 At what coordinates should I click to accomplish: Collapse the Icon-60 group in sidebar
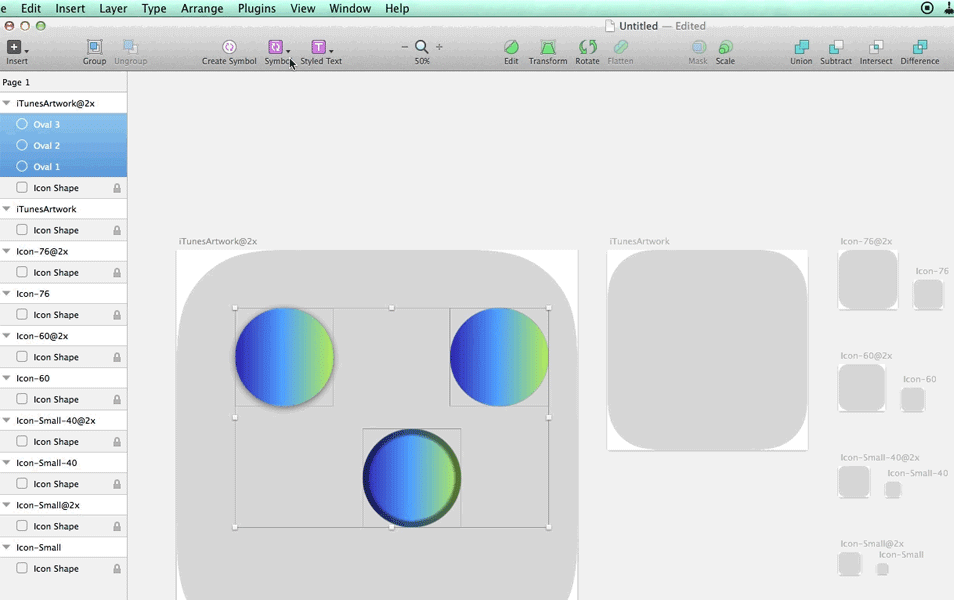[8, 378]
